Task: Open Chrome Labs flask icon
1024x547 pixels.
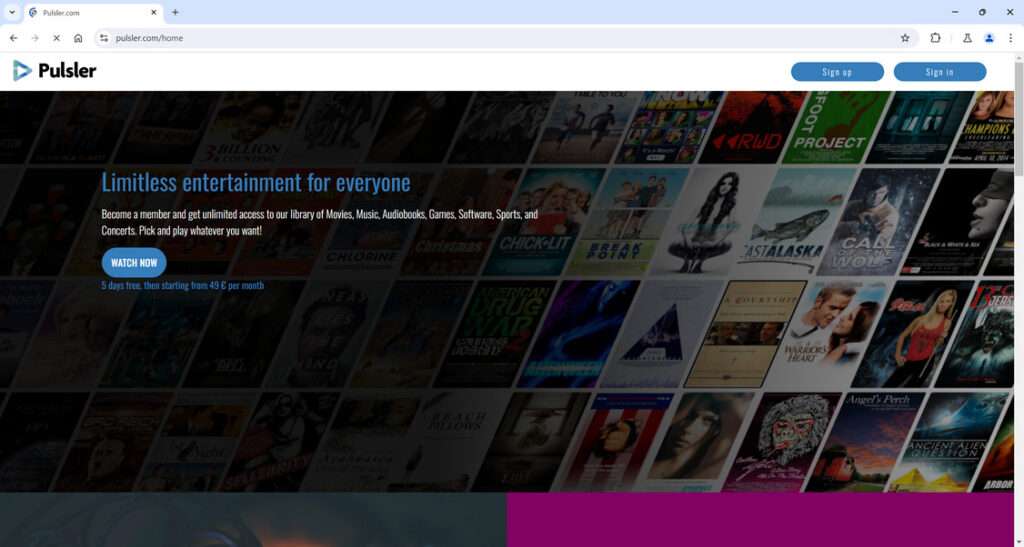Action: (967, 38)
